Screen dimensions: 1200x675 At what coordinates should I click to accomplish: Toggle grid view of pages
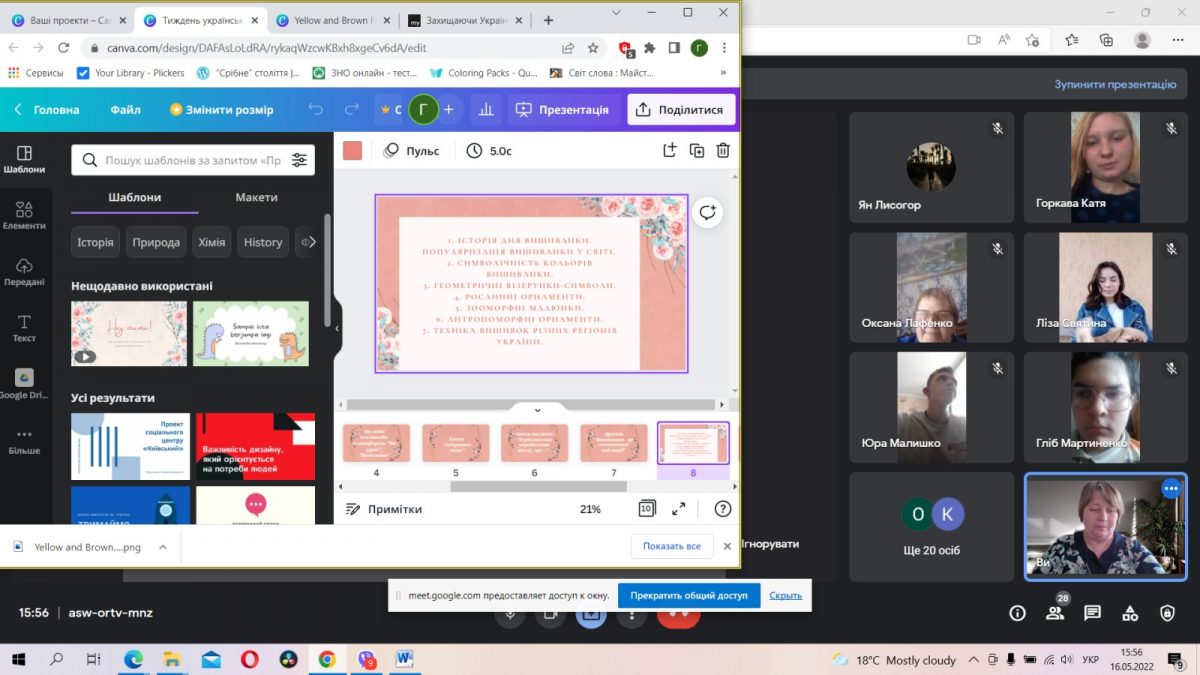647,509
